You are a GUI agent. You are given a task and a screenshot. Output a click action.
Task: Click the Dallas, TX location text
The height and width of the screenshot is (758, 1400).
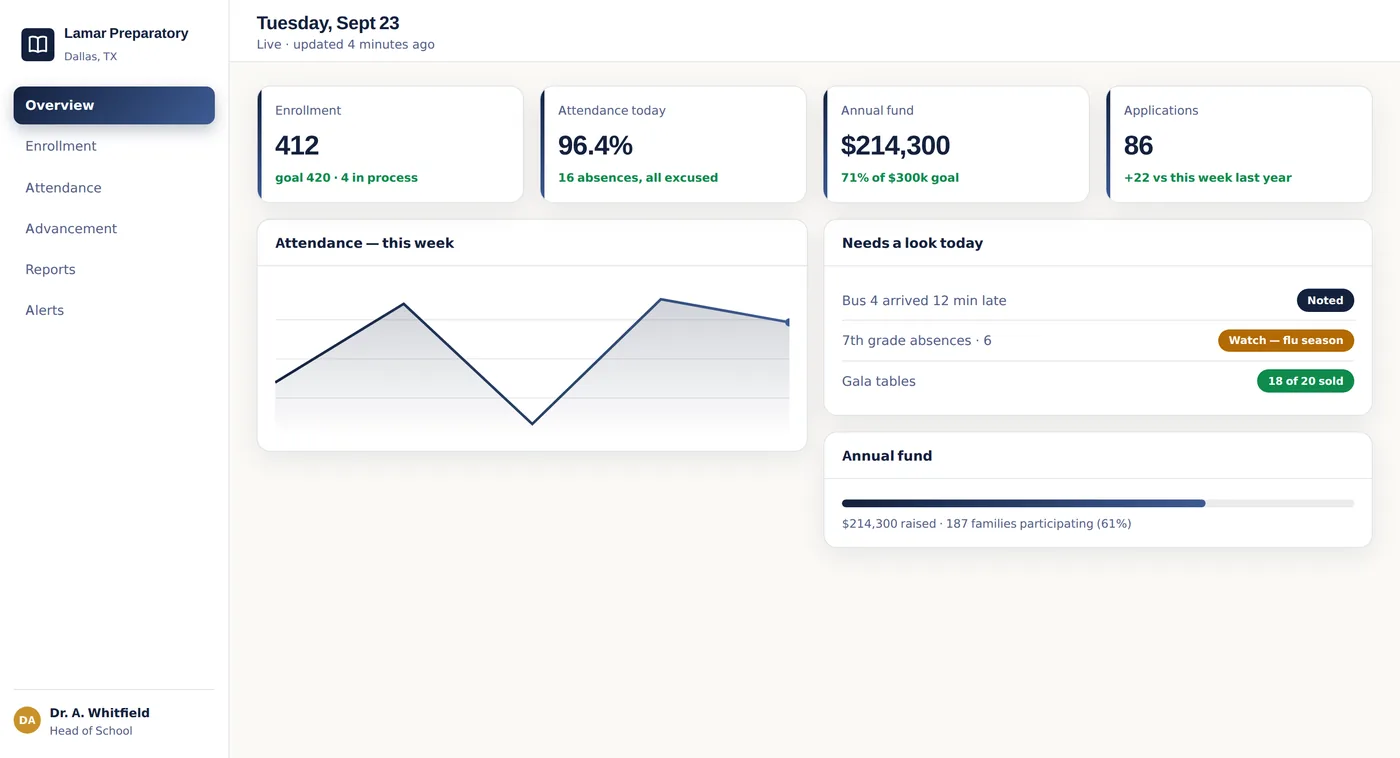91,57
